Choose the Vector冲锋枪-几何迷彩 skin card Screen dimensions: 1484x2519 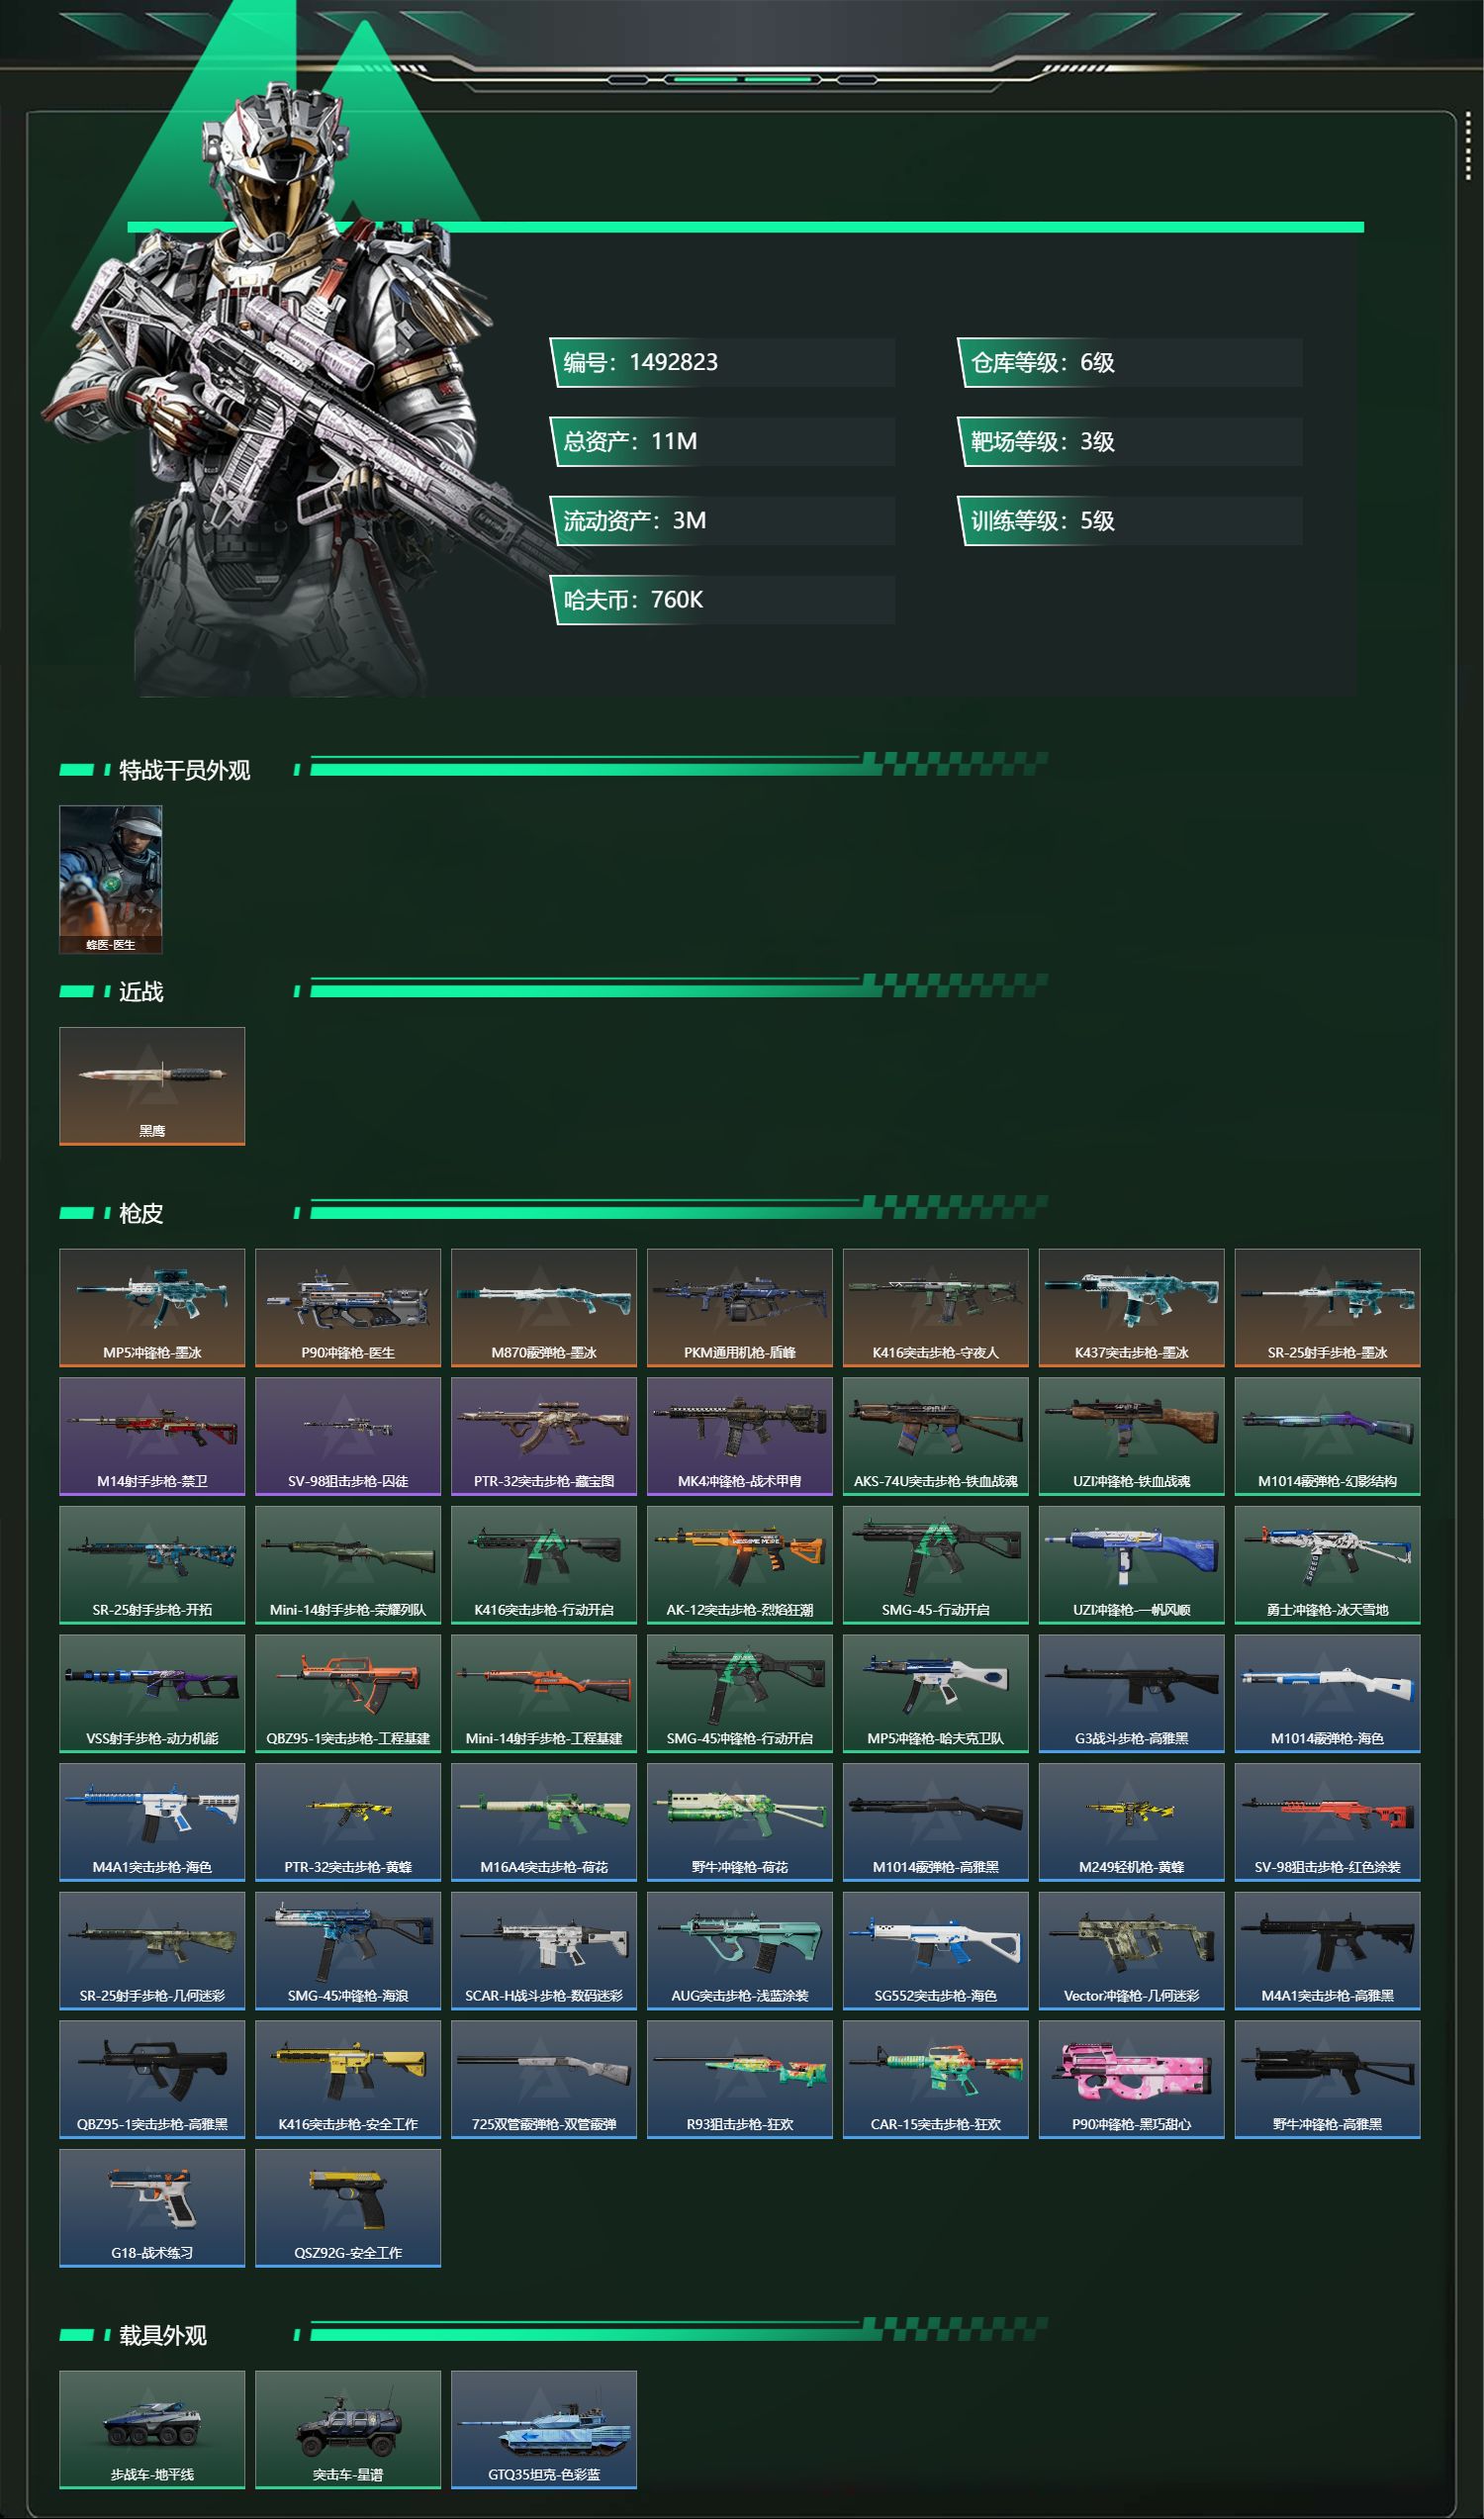pos(1132,1951)
